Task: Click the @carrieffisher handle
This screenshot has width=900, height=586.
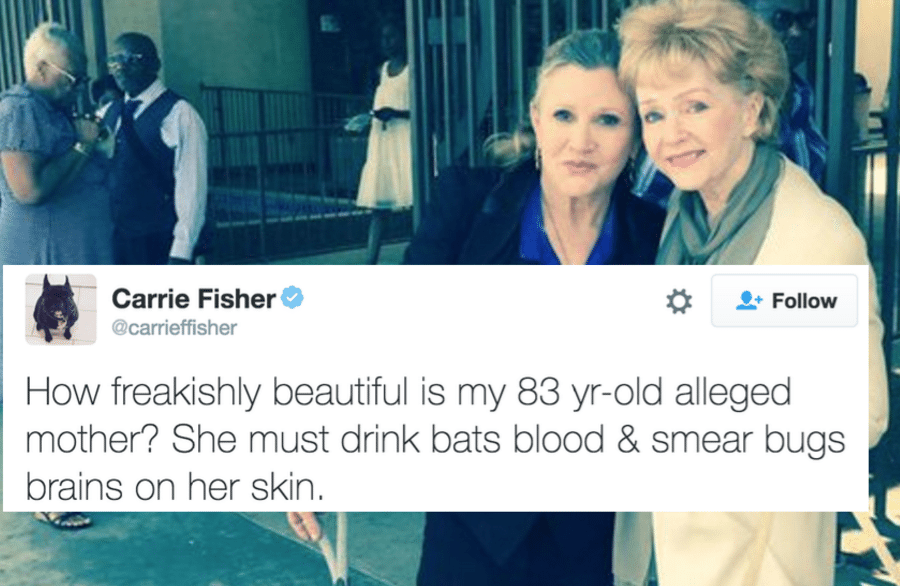Action: tap(174, 327)
